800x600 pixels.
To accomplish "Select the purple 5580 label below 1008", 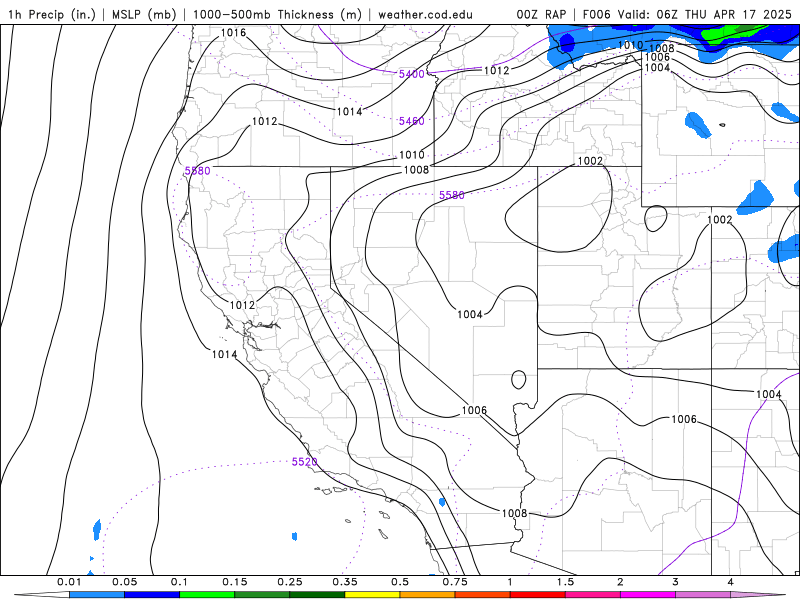I will pyautogui.click(x=452, y=195).
